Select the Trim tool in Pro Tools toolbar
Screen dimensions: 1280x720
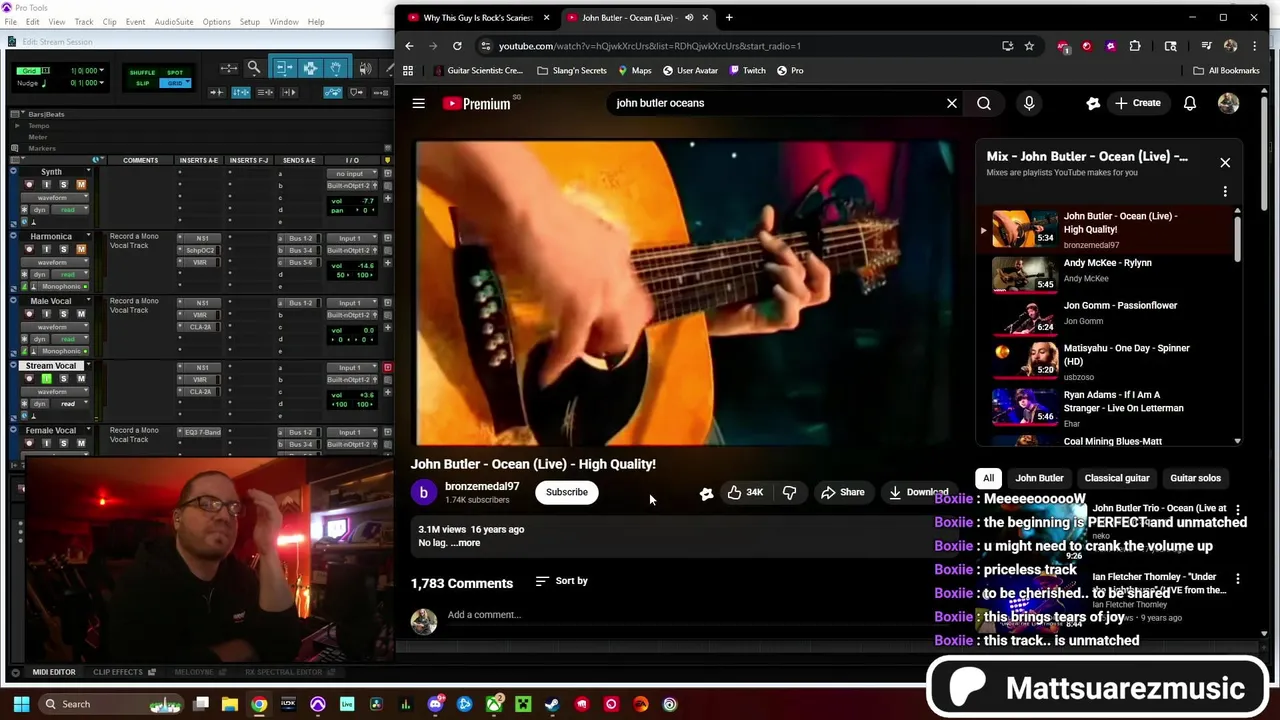click(x=283, y=68)
